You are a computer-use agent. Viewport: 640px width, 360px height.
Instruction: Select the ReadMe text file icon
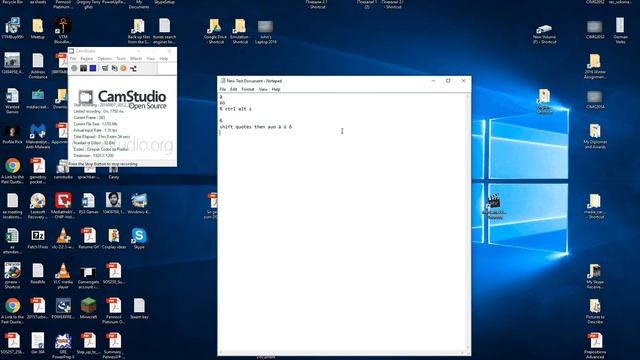pos(38,273)
